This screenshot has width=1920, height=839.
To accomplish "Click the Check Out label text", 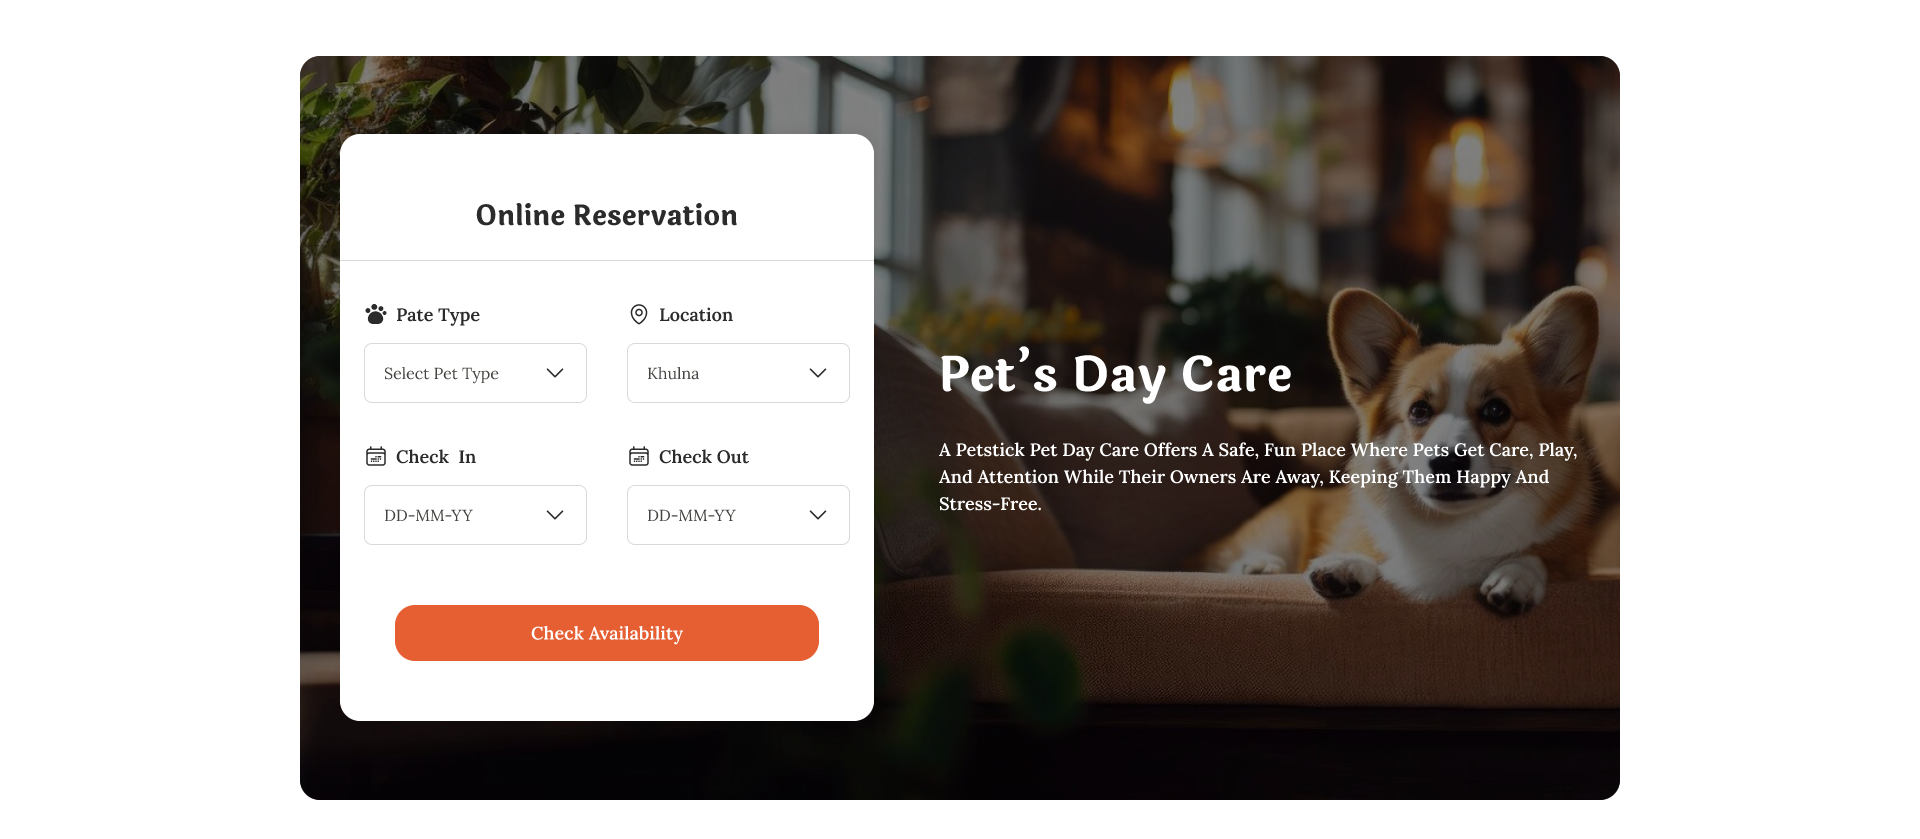I will (704, 457).
